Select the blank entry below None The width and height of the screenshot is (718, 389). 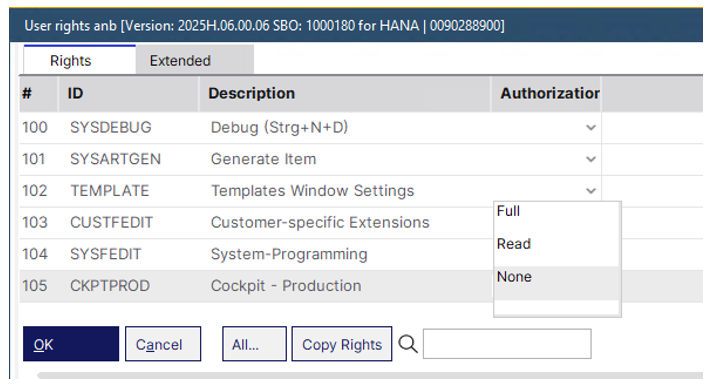557,307
